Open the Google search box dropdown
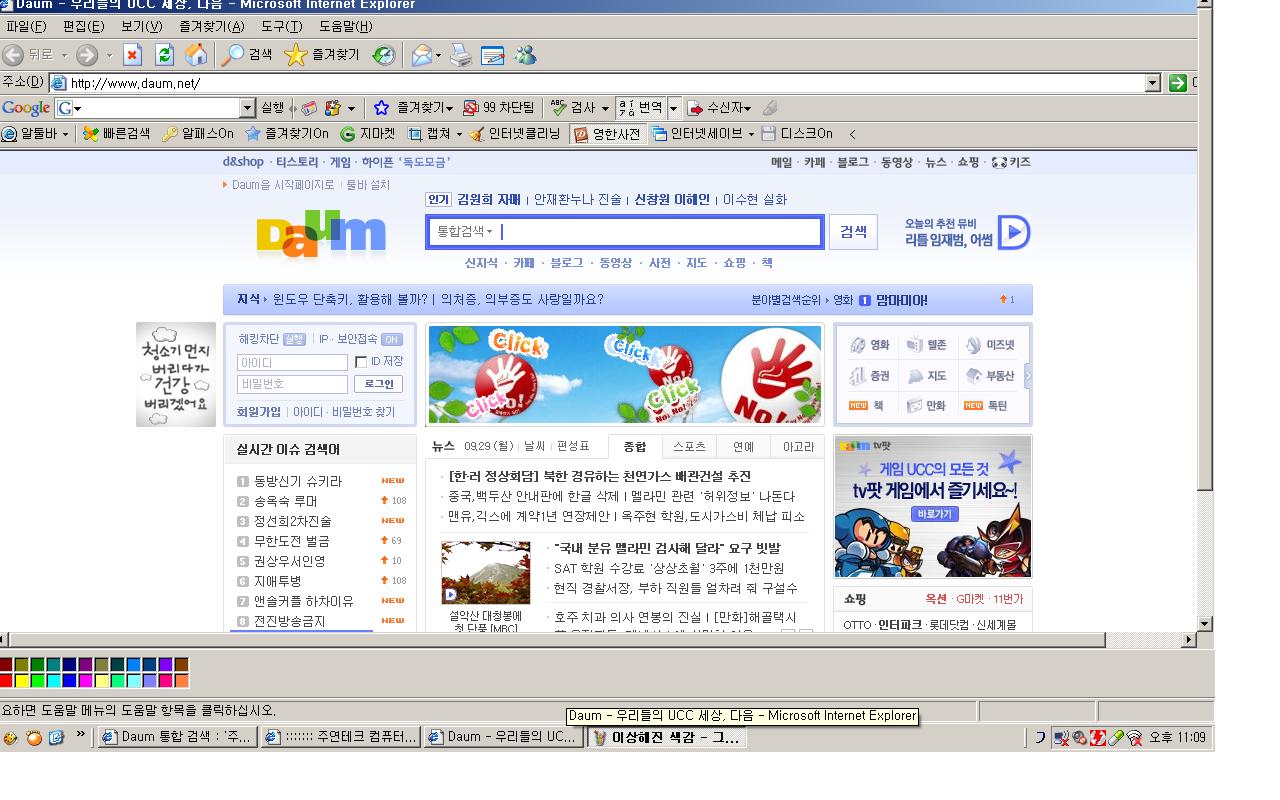 [x=248, y=108]
